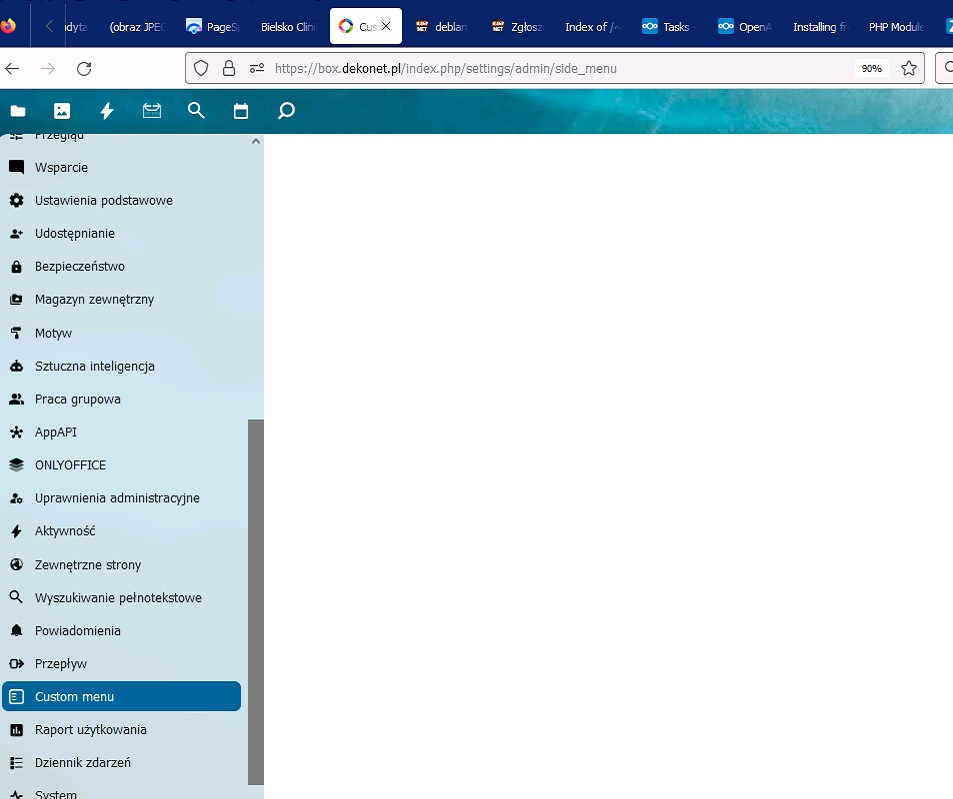Viewport: 953px width, 799px height.
Task: Open the Calendar app icon
Action: 241,111
